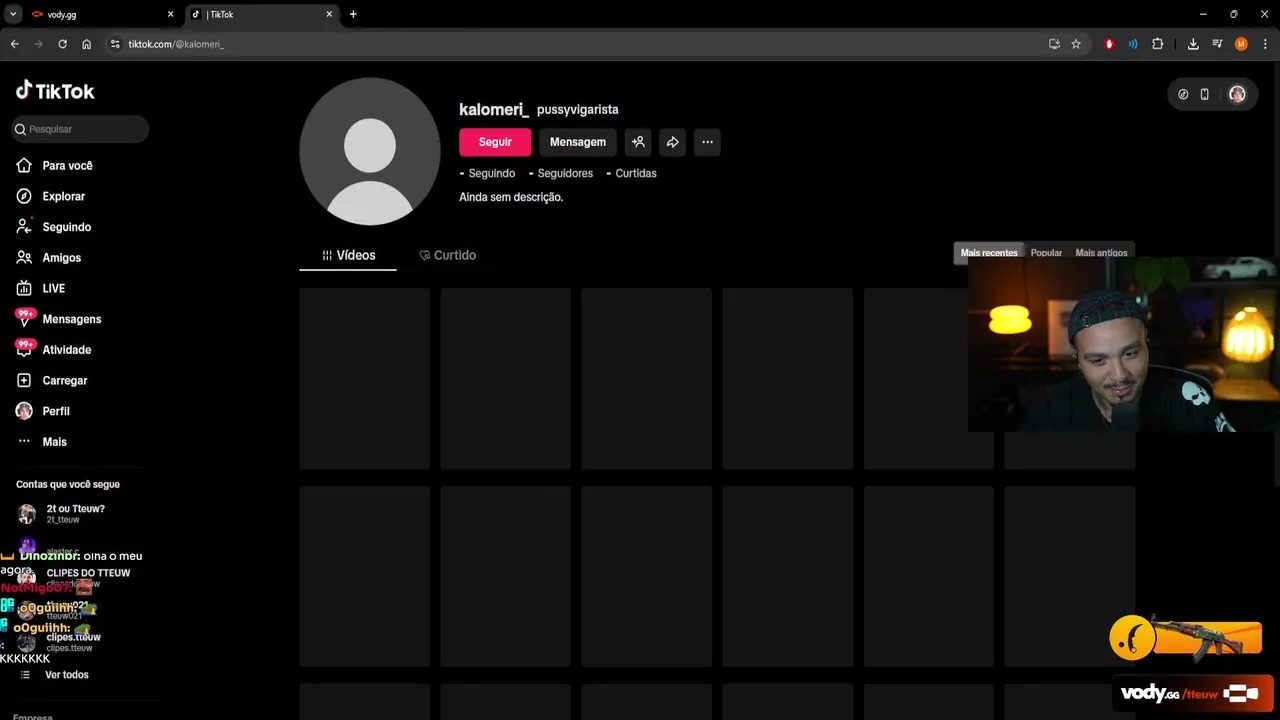Click the TikTok coin icon at top right
Image resolution: width=1280 pixels, height=720 pixels.
[1183, 94]
